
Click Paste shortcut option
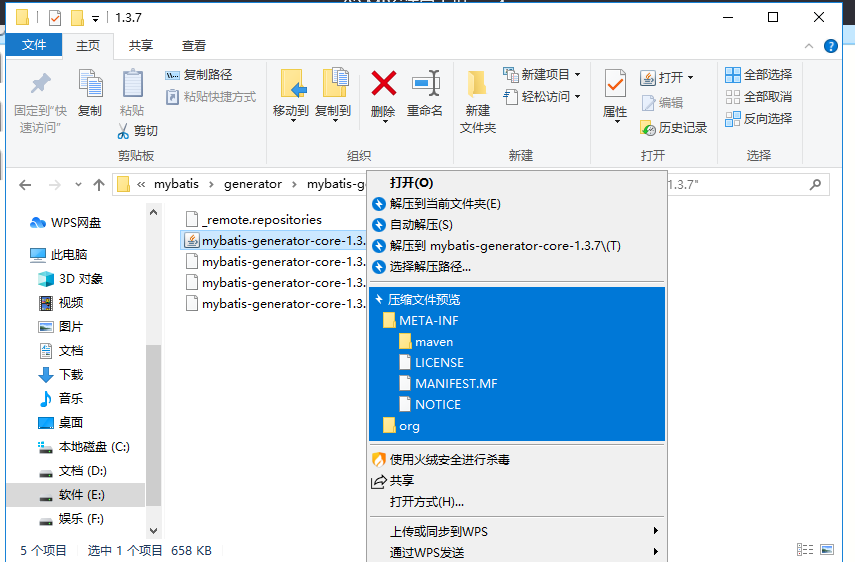pos(211,97)
